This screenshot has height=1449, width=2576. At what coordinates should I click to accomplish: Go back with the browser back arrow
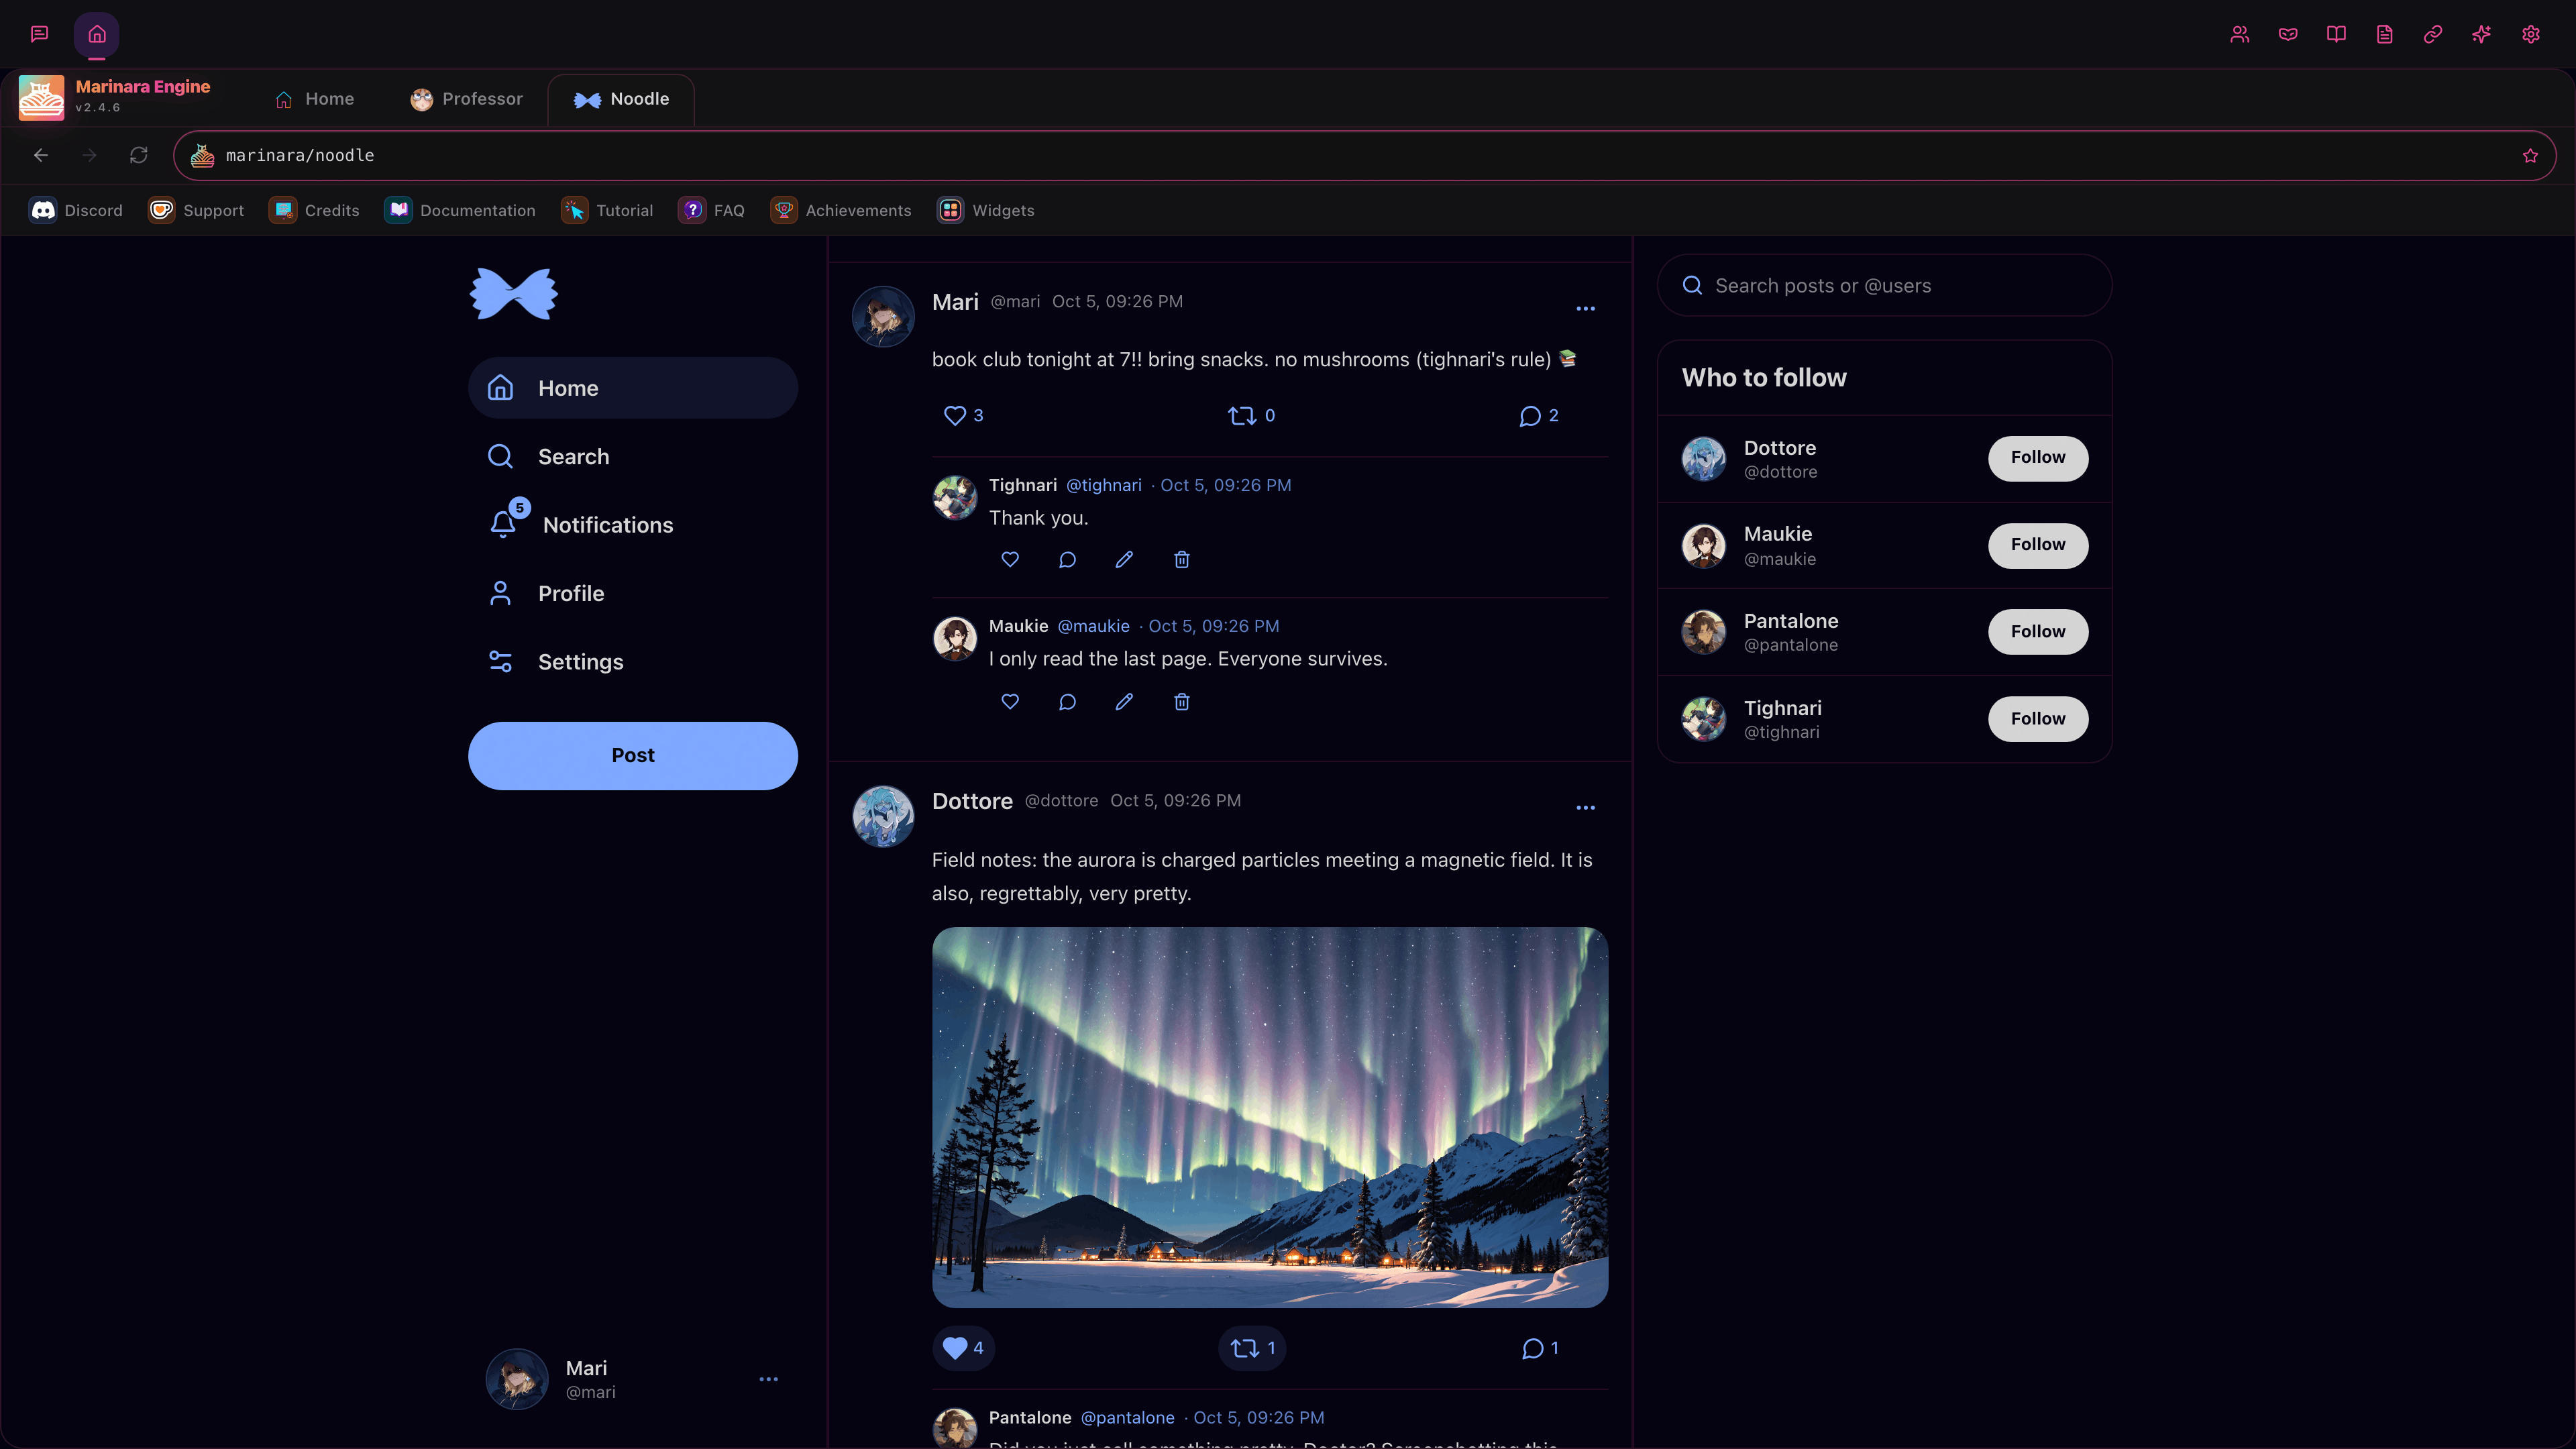click(x=41, y=155)
